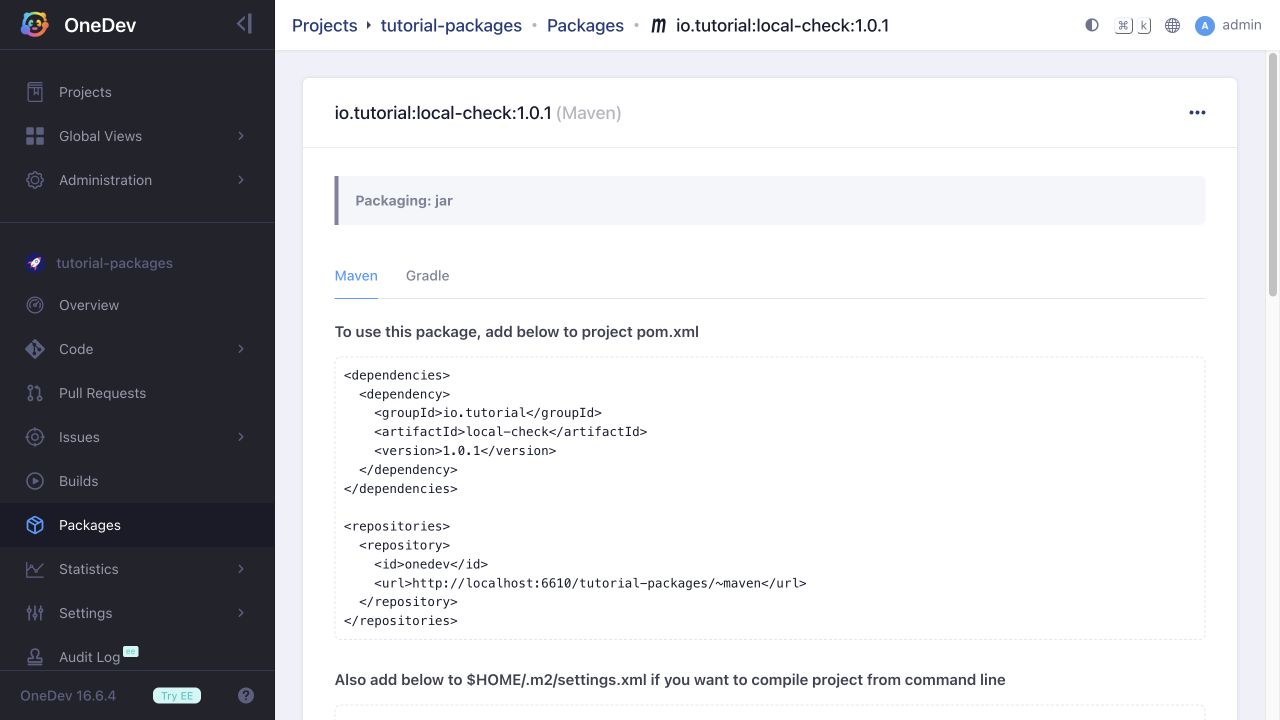Open Builds in the sidebar

click(x=137, y=481)
